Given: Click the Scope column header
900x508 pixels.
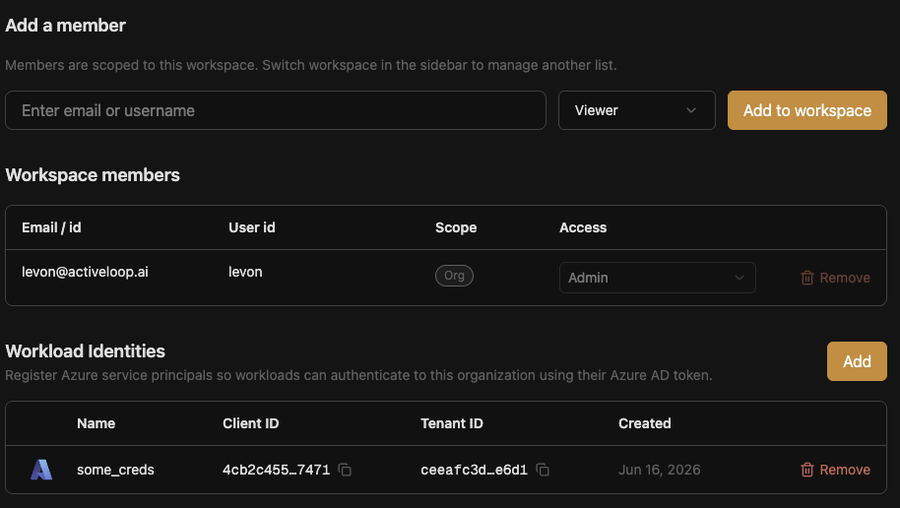Looking at the screenshot, I should click(x=456, y=228).
